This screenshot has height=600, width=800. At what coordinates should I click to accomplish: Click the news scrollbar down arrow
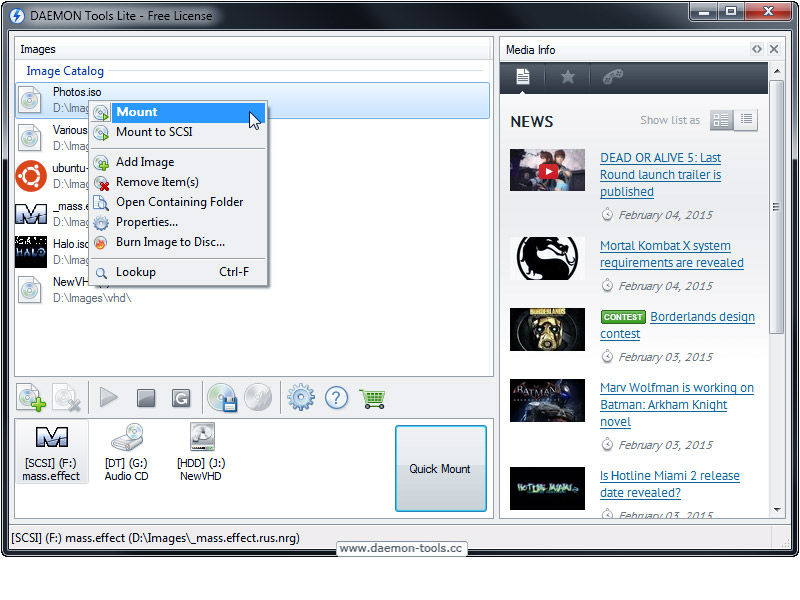click(777, 509)
